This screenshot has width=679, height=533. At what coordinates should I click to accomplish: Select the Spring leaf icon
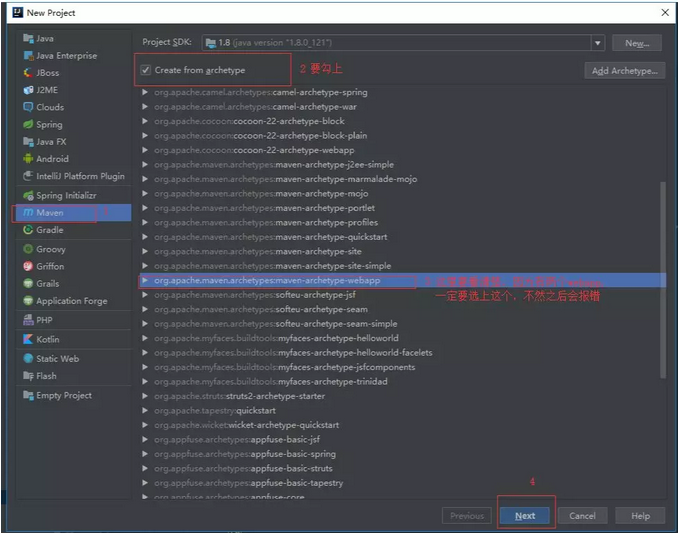[x=28, y=124]
